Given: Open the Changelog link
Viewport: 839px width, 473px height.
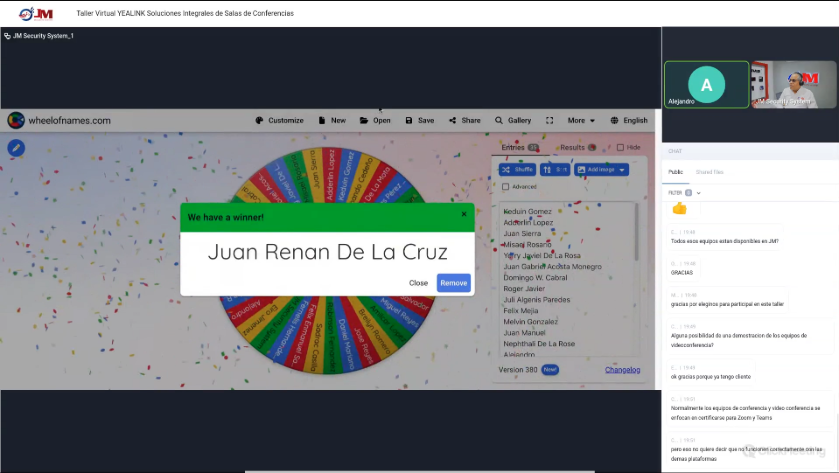Looking at the screenshot, I should pyautogui.click(x=622, y=370).
